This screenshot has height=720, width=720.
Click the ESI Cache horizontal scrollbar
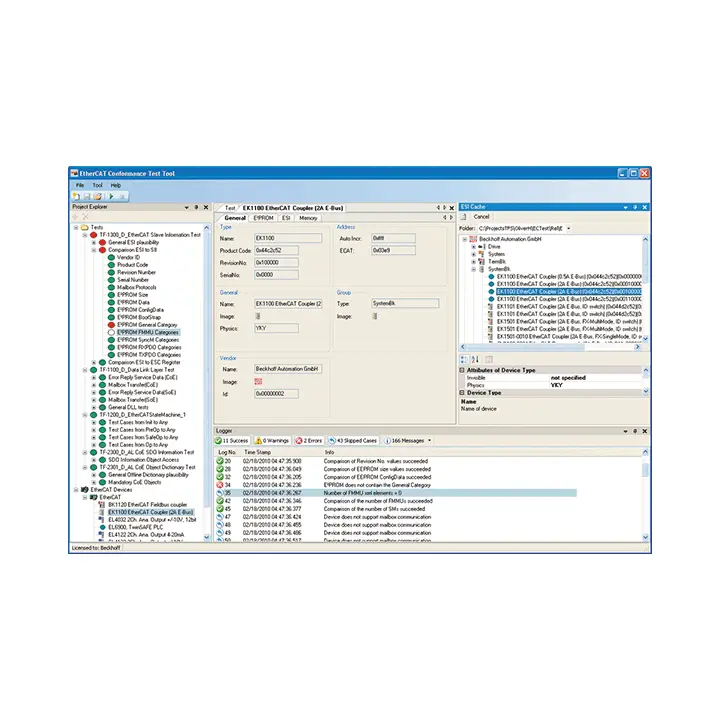550,347
